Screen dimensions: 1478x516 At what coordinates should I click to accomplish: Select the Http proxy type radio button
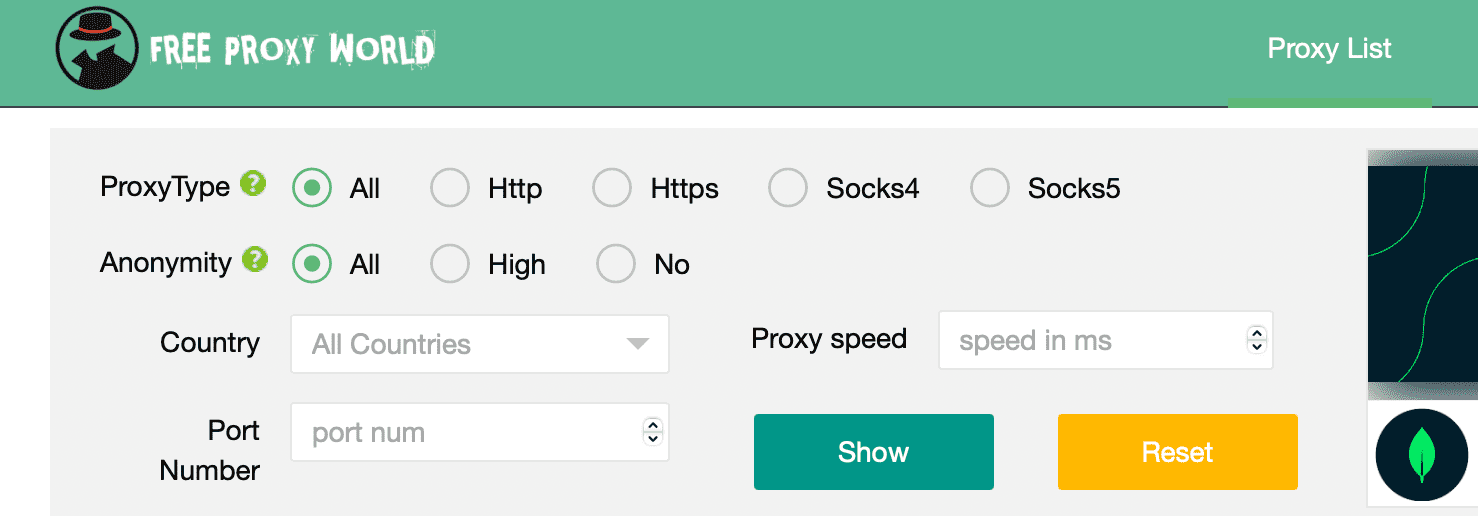pos(450,188)
